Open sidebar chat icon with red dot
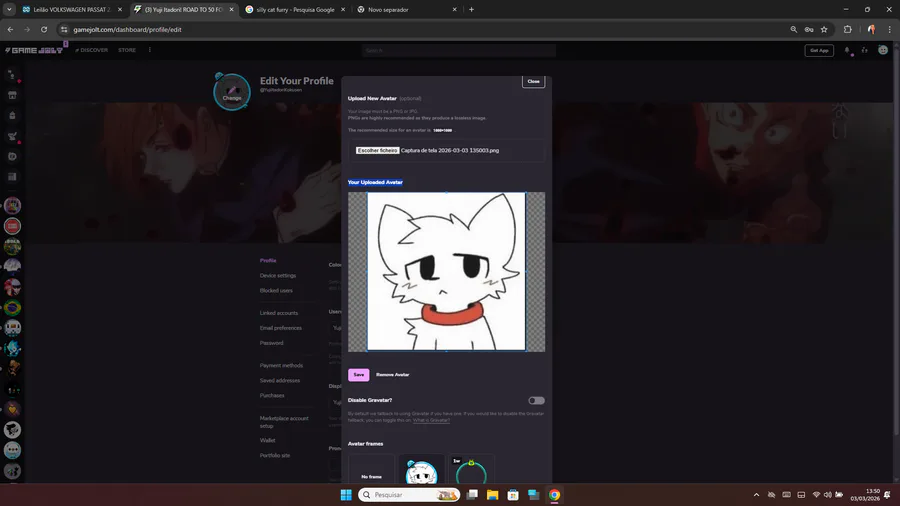This screenshot has height=506, width=900. (12, 75)
